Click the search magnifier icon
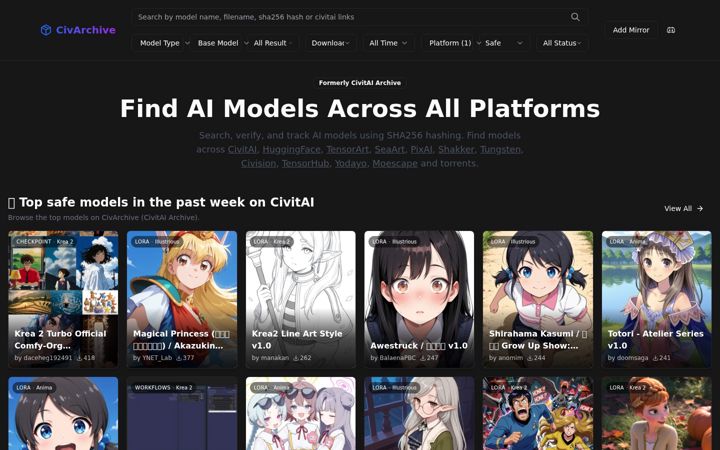 click(575, 17)
